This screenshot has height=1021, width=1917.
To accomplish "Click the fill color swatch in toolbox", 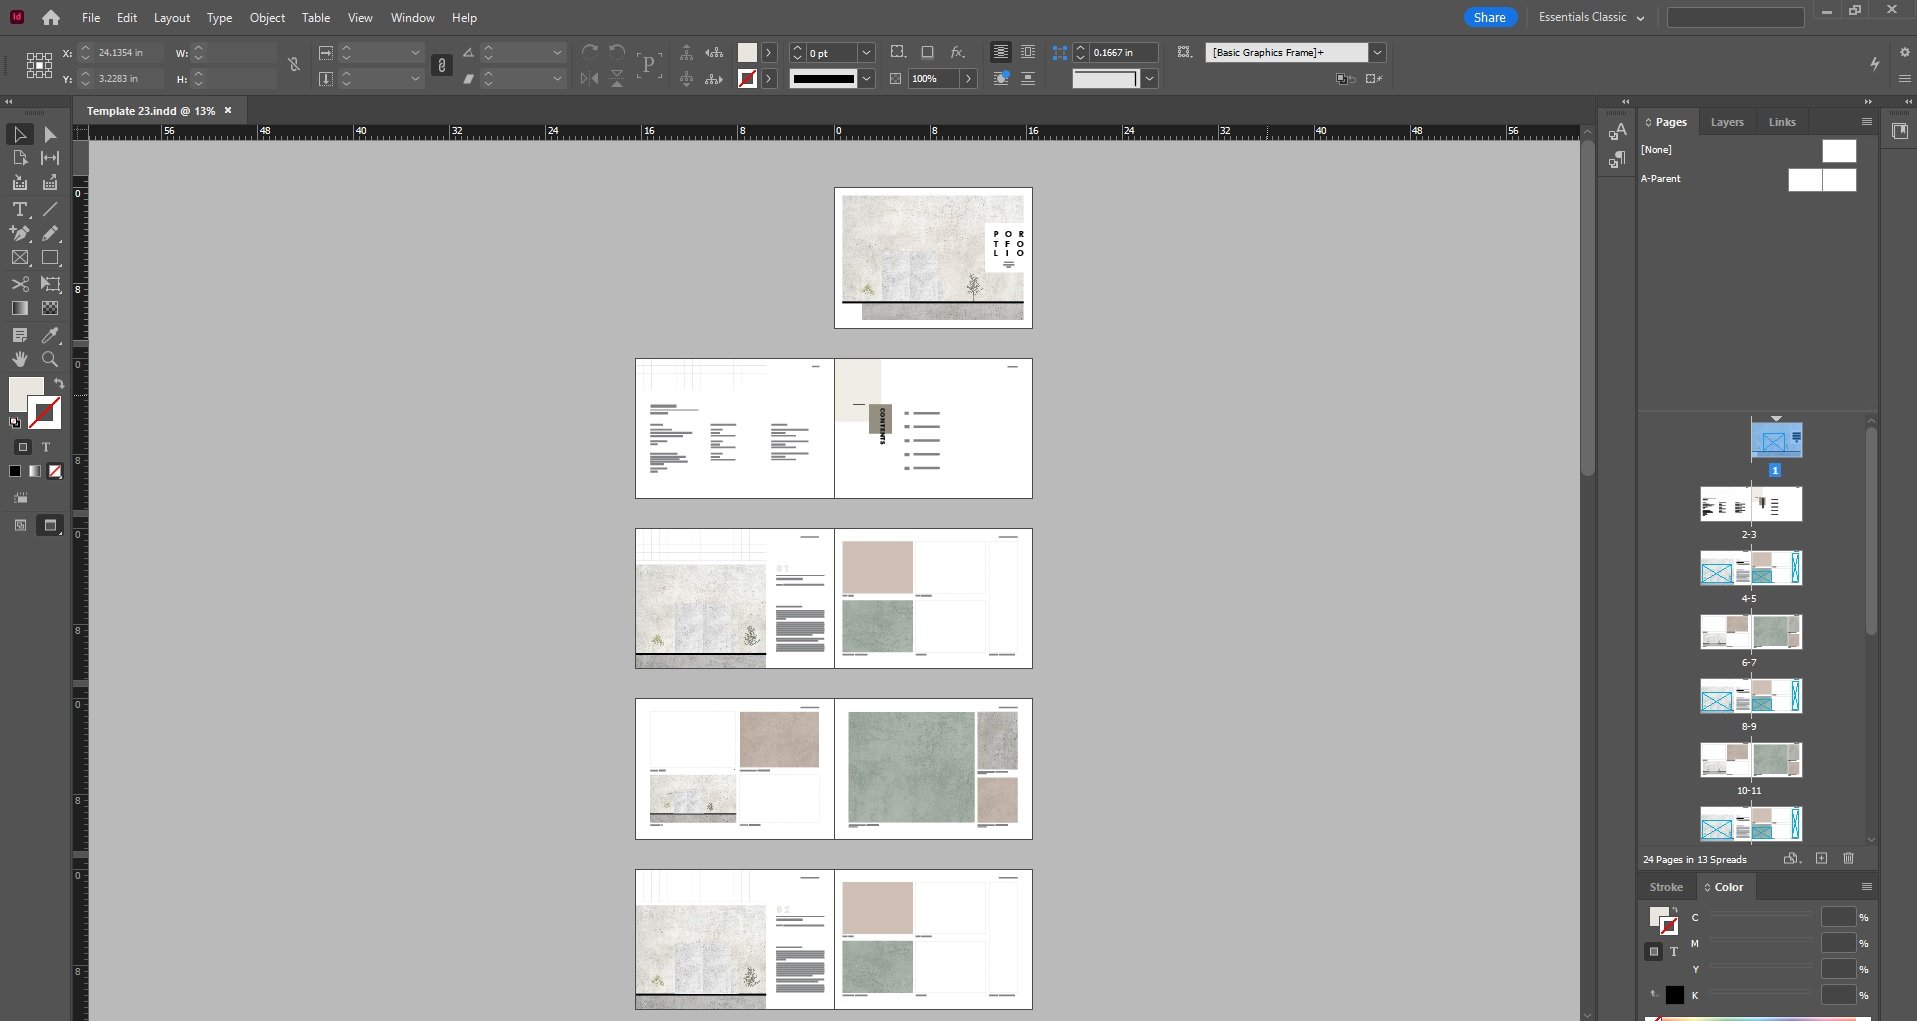I will 25,394.
